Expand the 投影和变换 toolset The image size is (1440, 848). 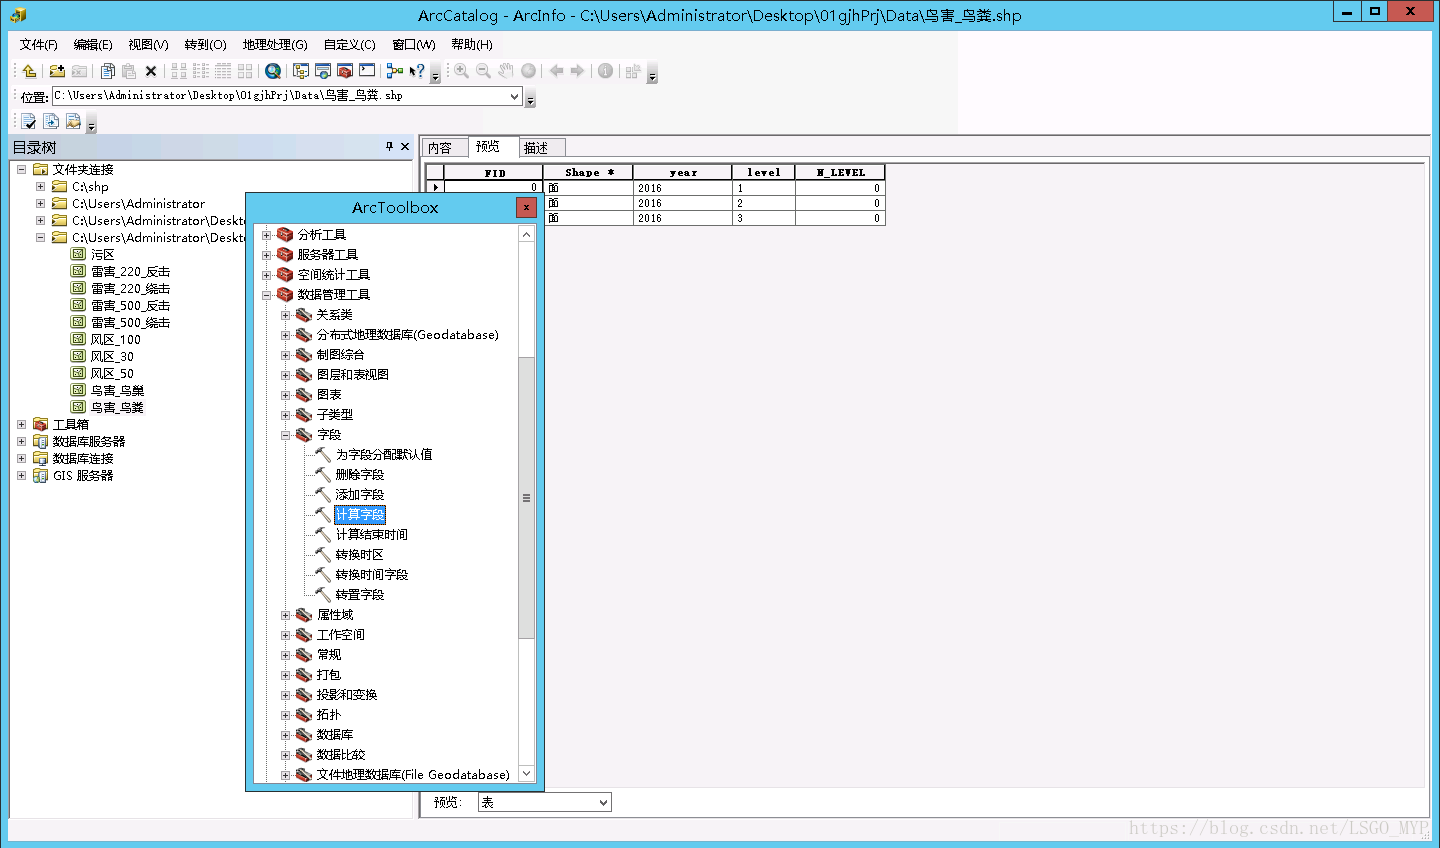(286, 695)
